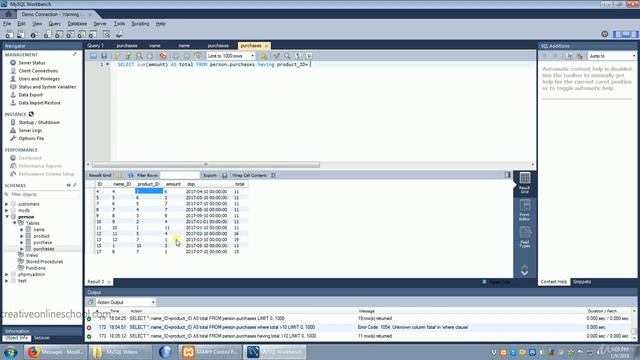Open XAMPP Control Panel in taskbar

pyautogui.click(x=210, y=352)
